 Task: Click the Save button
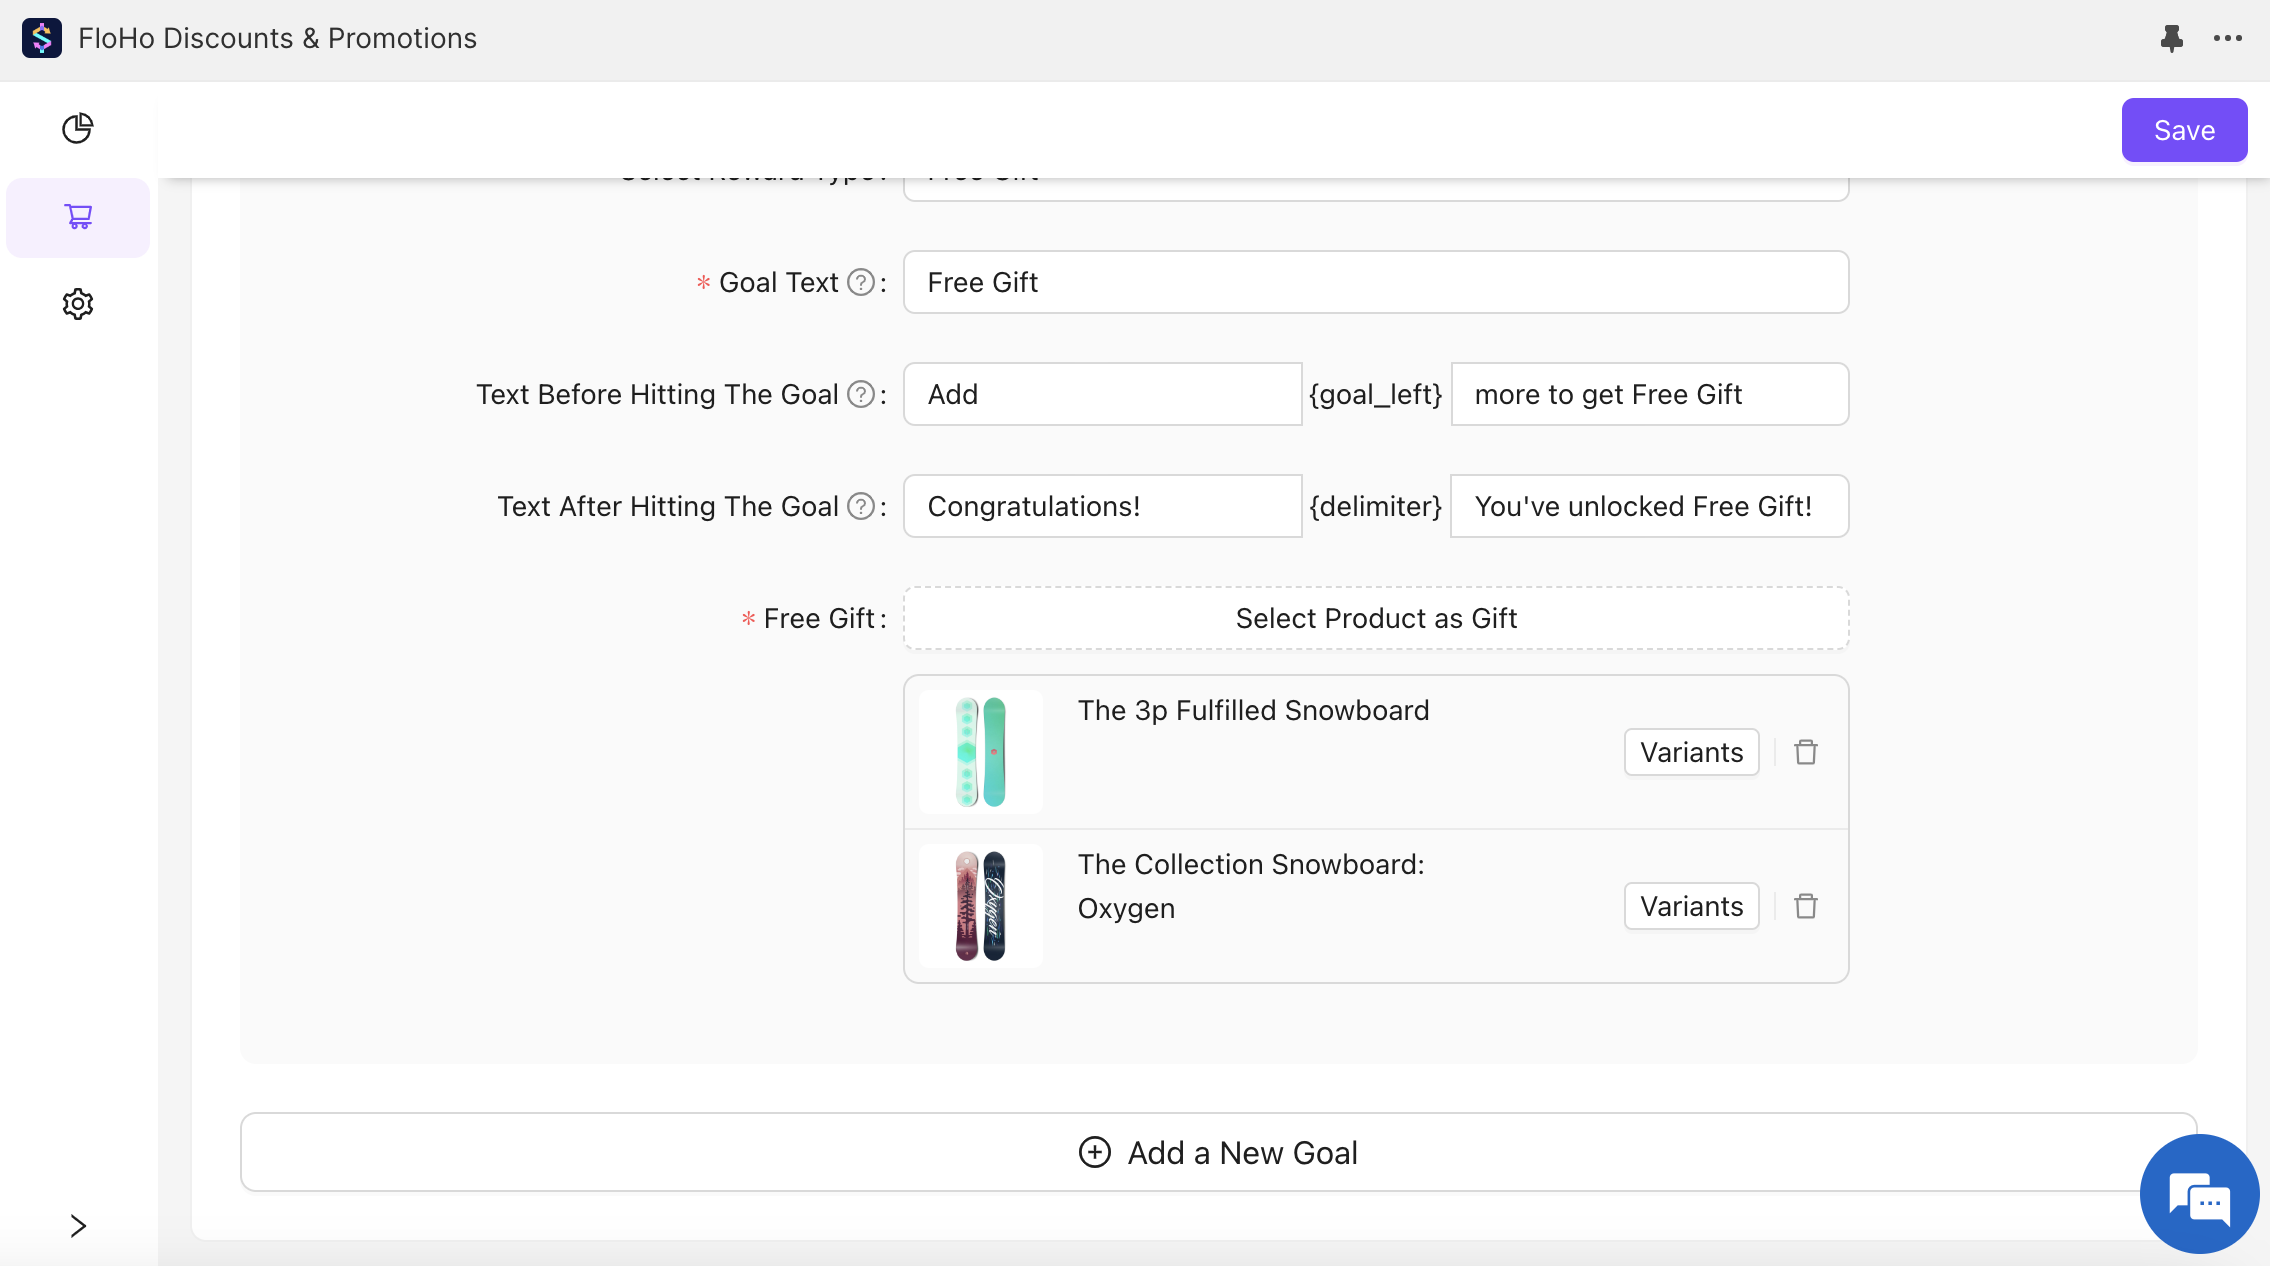point(2184,130)
